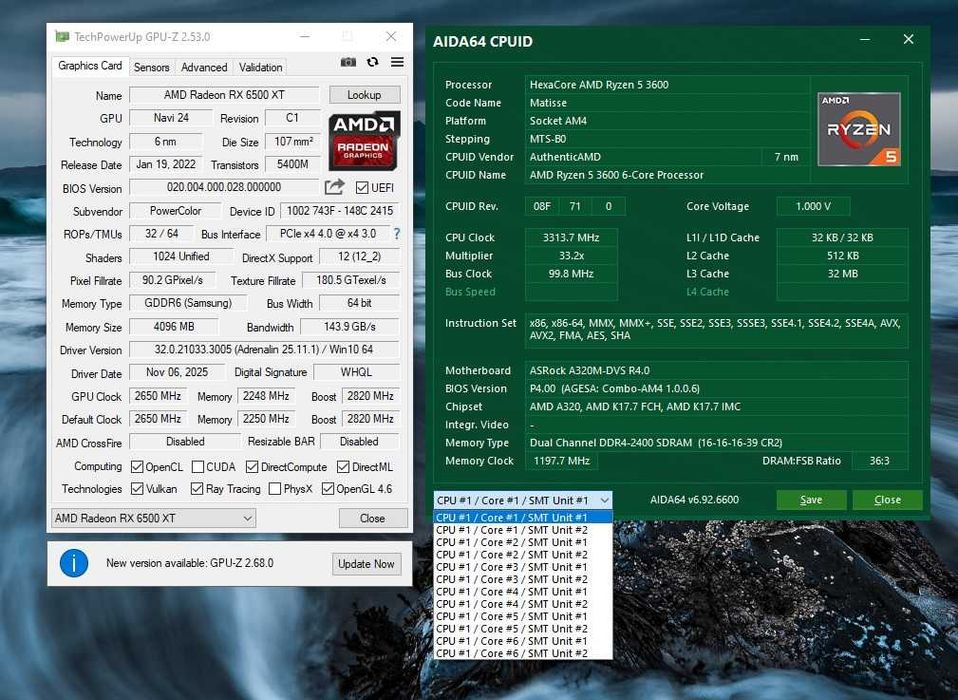Click the blue info icon in update notice
The height and width of the screenshot is (700, 958).
tap(74, 563)
